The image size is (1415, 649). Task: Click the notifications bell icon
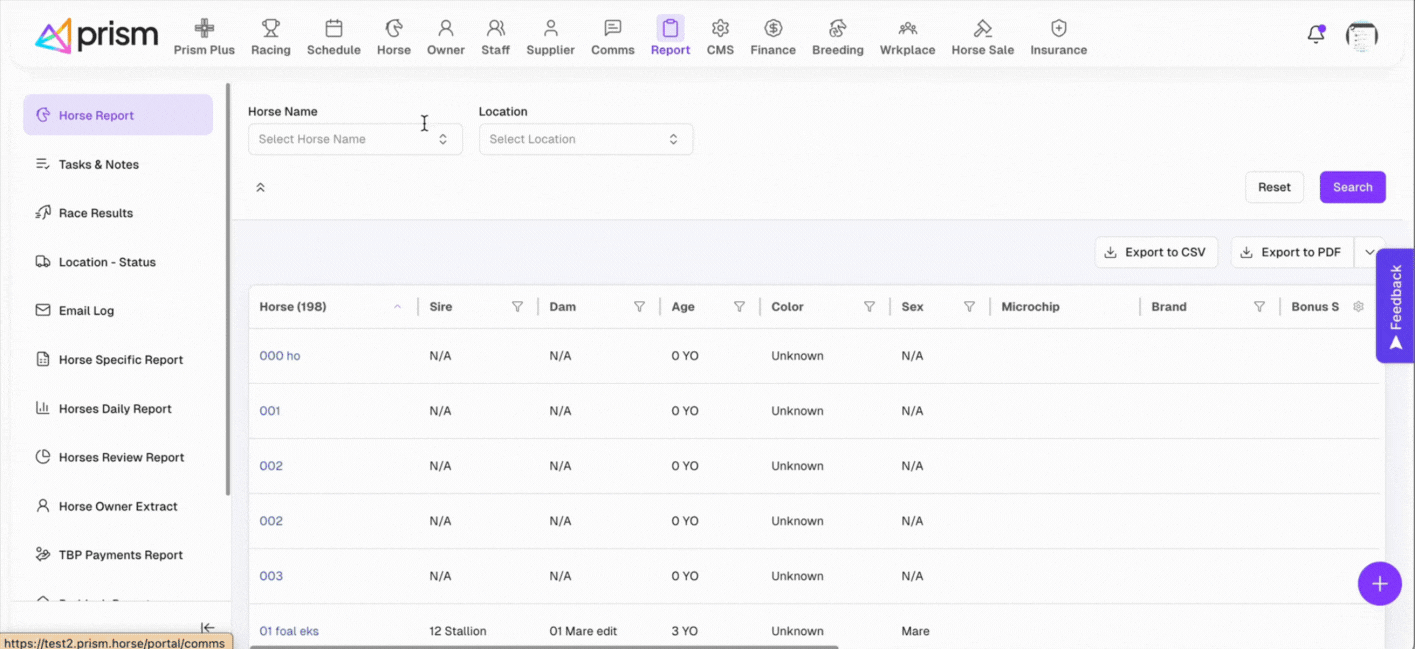point(1315,35)
